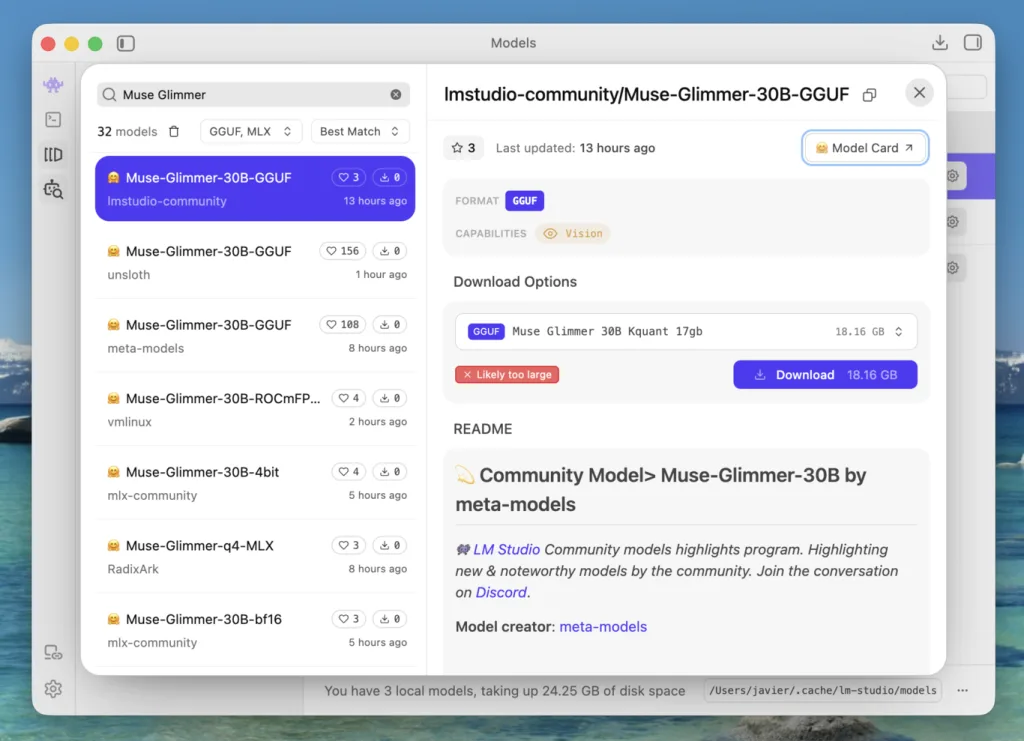
Task: Toggle the left sidebar via the title bar icon
Action: [x=125, y=43]
